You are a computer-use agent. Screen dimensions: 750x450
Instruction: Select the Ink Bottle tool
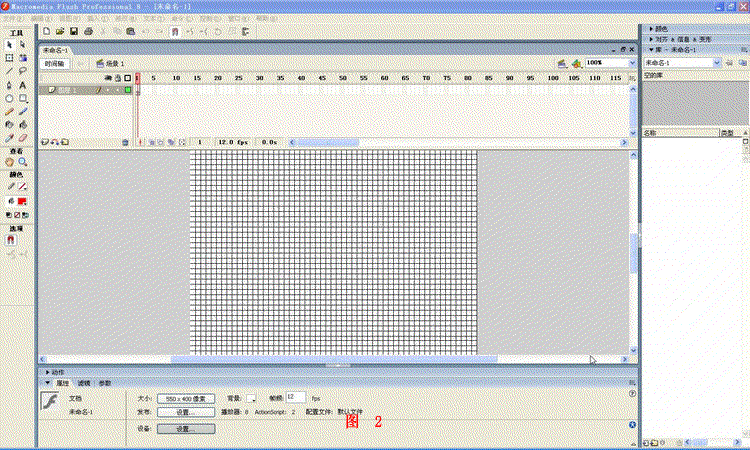click(x=10, y=125)
